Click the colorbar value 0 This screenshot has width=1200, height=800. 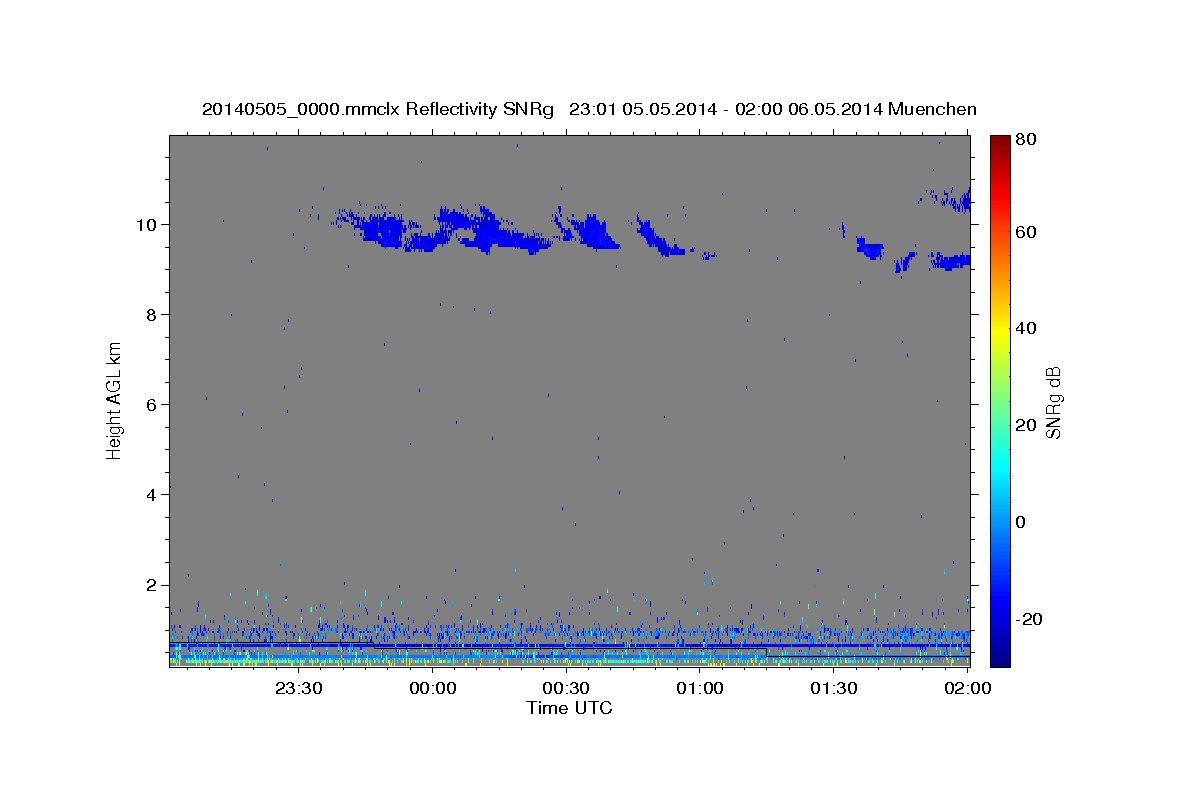(x=1022, y=522)
